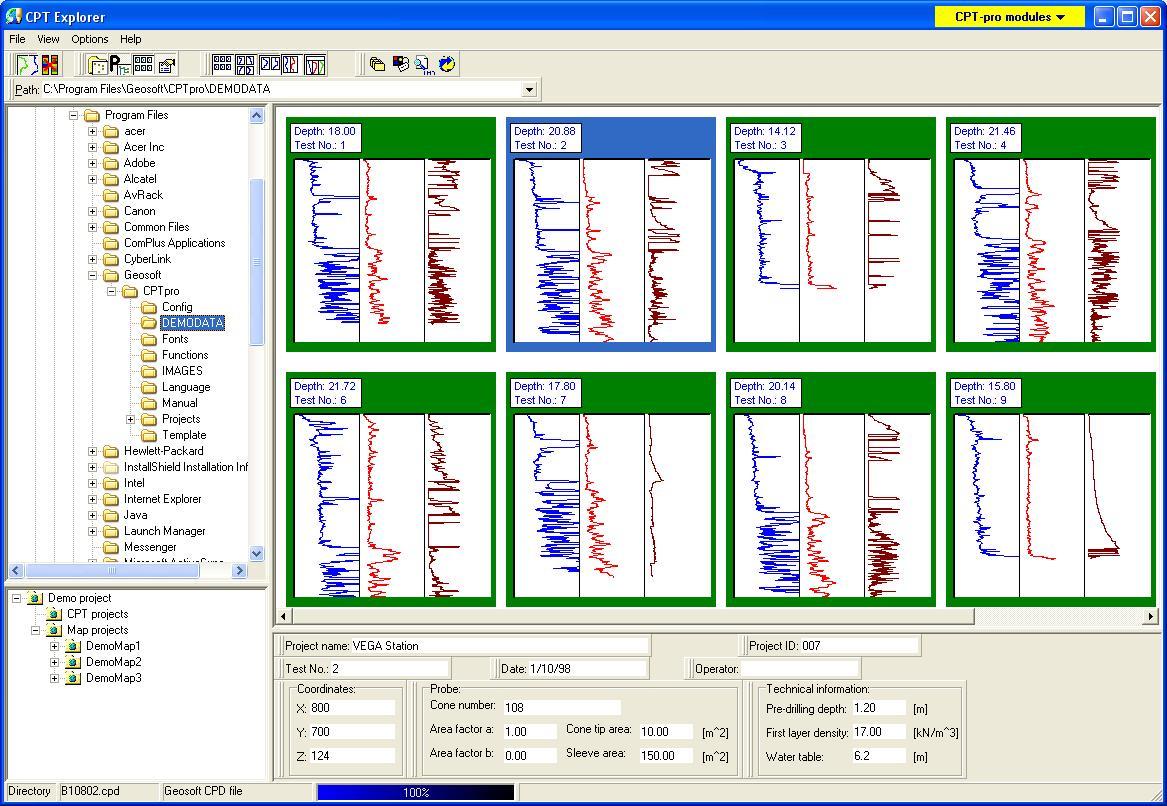Select the DEMODATA folder in tree
This screenshot has height=806, width=1167.
192,323
